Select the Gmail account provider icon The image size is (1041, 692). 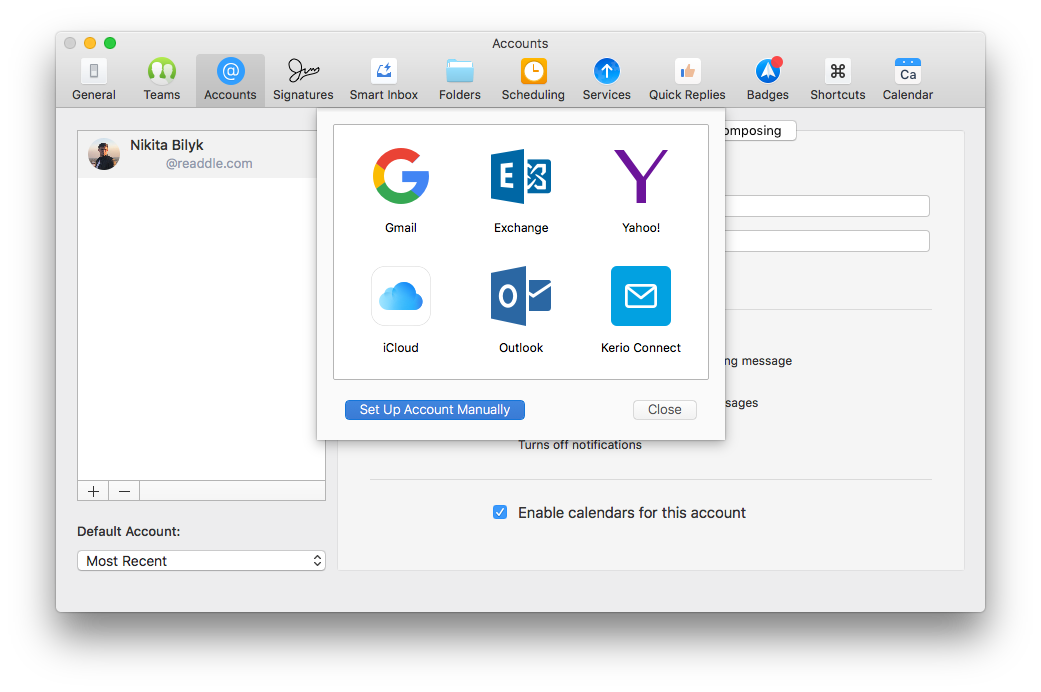400,176
